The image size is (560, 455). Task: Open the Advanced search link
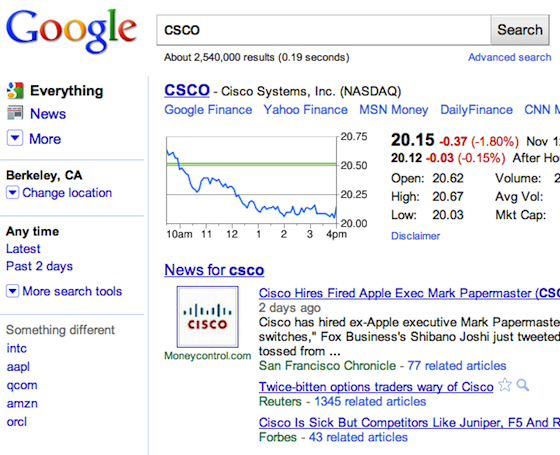(x=510, y=57)
